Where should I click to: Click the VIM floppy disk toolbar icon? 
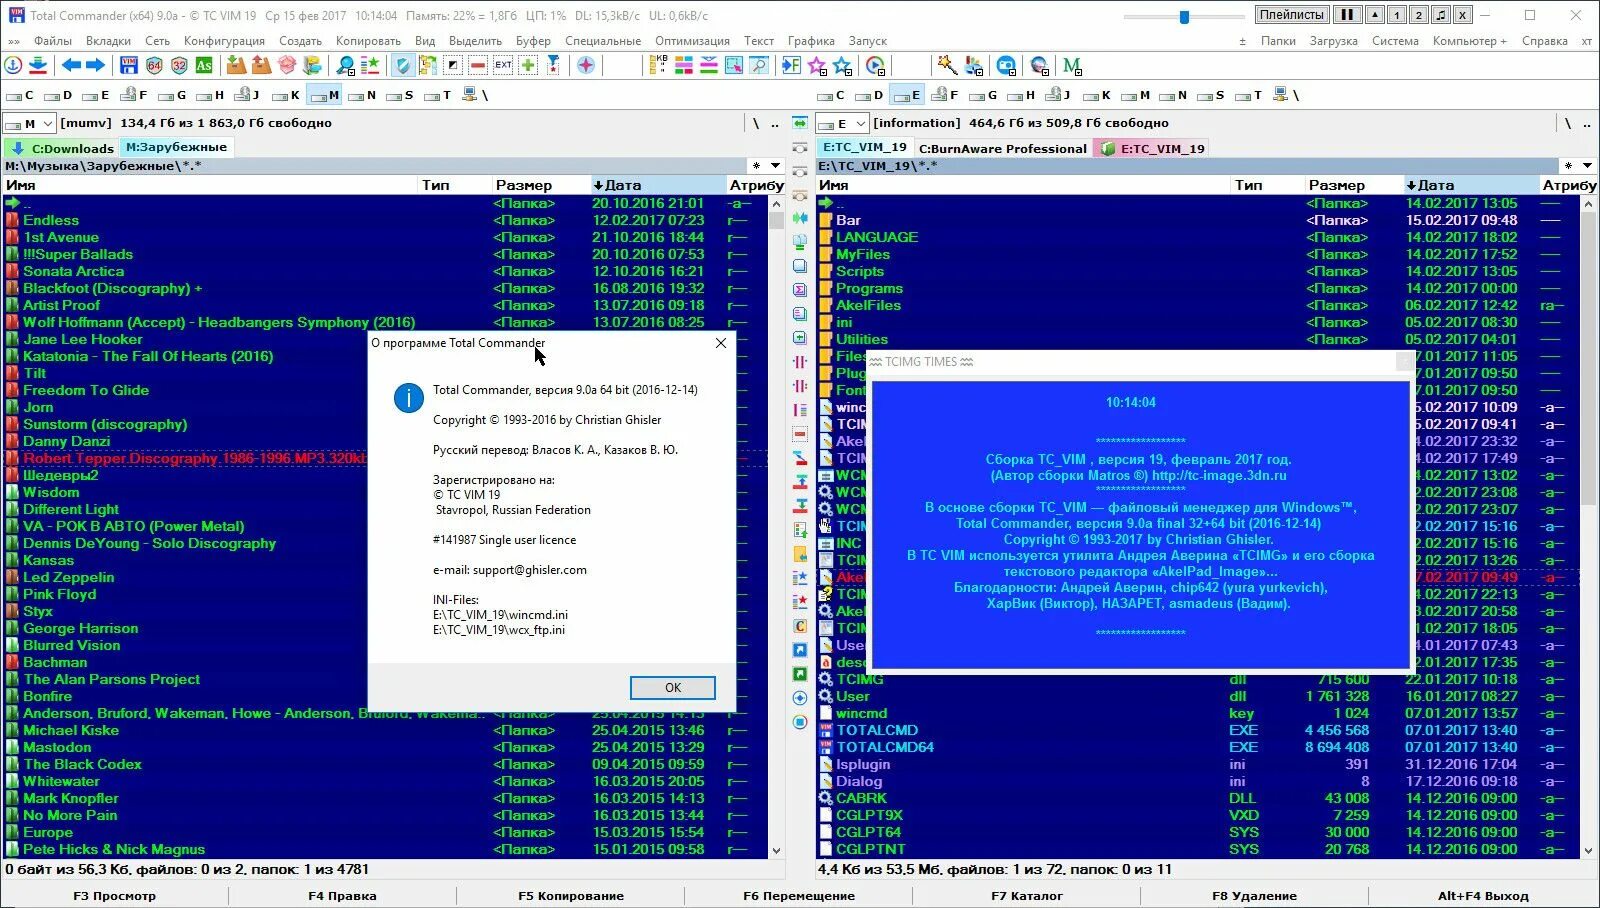click(x=129, y=65)
